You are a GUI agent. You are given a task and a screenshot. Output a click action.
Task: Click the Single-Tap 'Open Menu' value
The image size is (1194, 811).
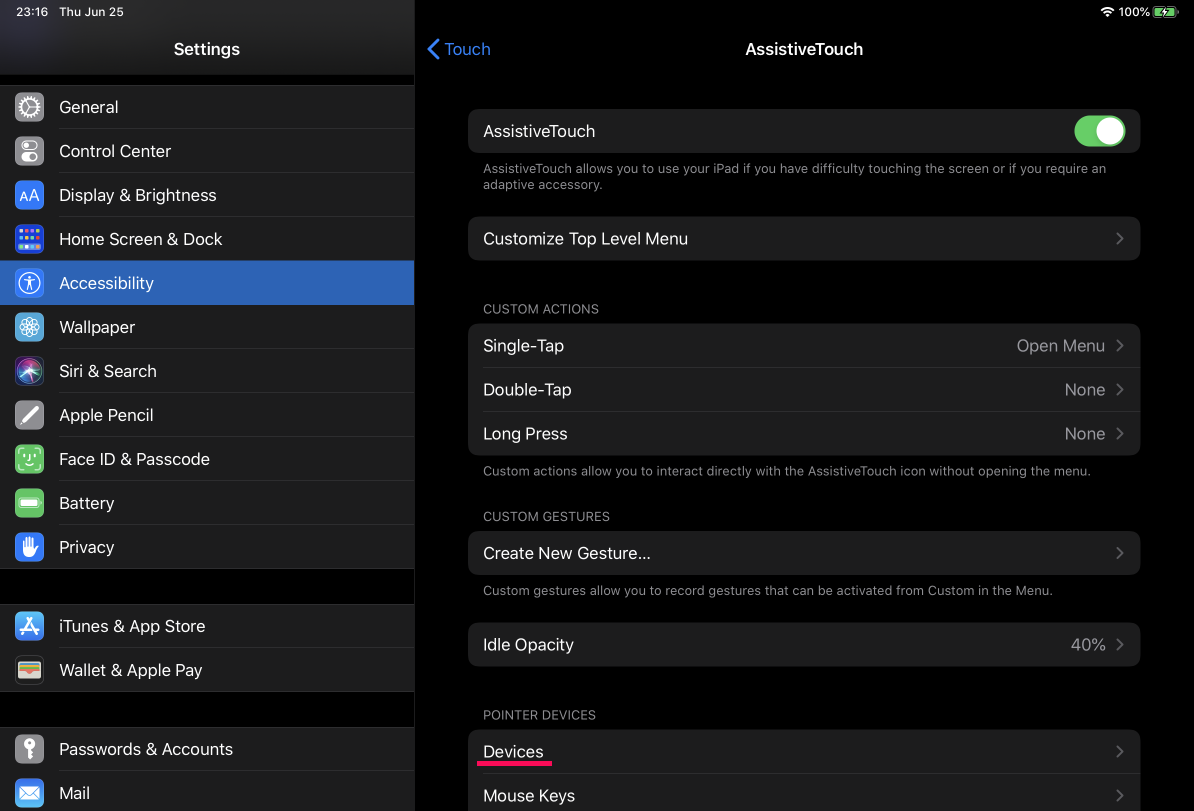click(1061, 346)
